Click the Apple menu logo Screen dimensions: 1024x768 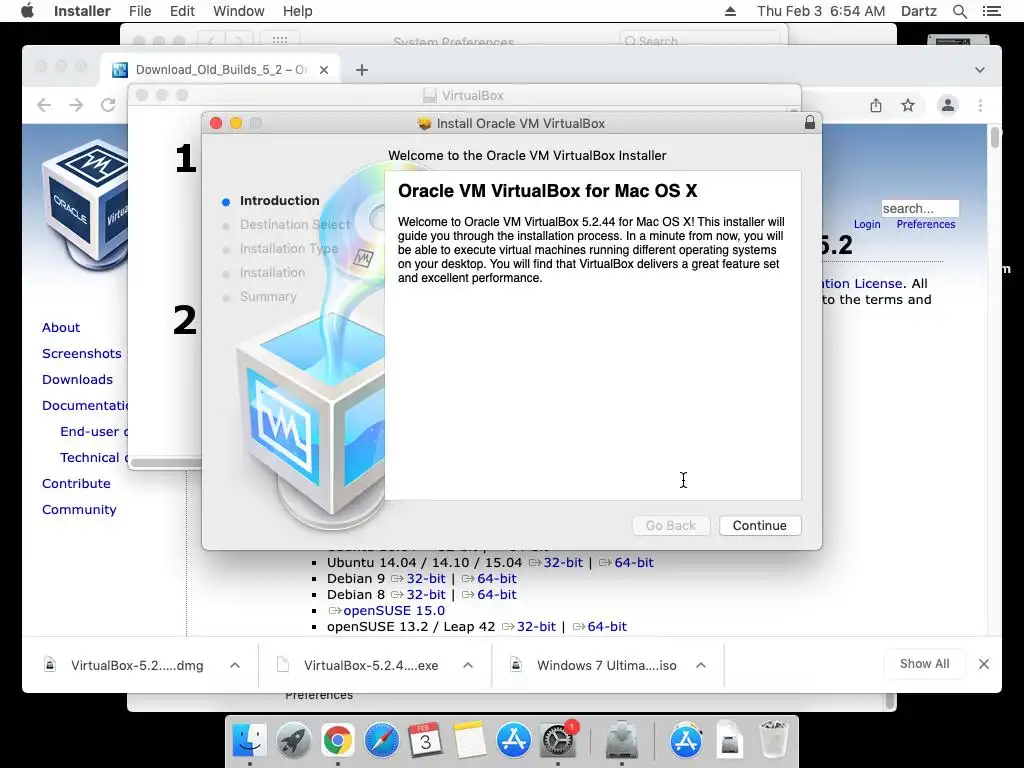click(27, 11)
